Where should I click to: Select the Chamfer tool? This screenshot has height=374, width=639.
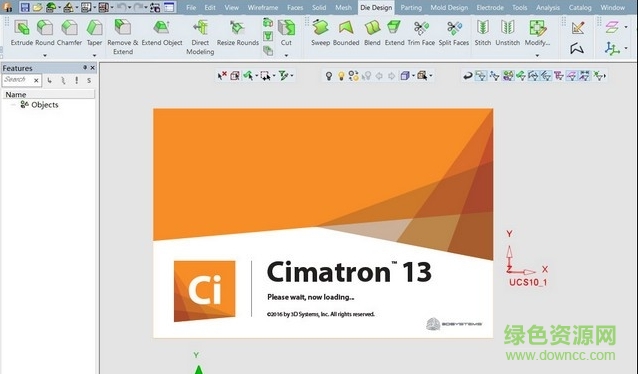[69, 33]
